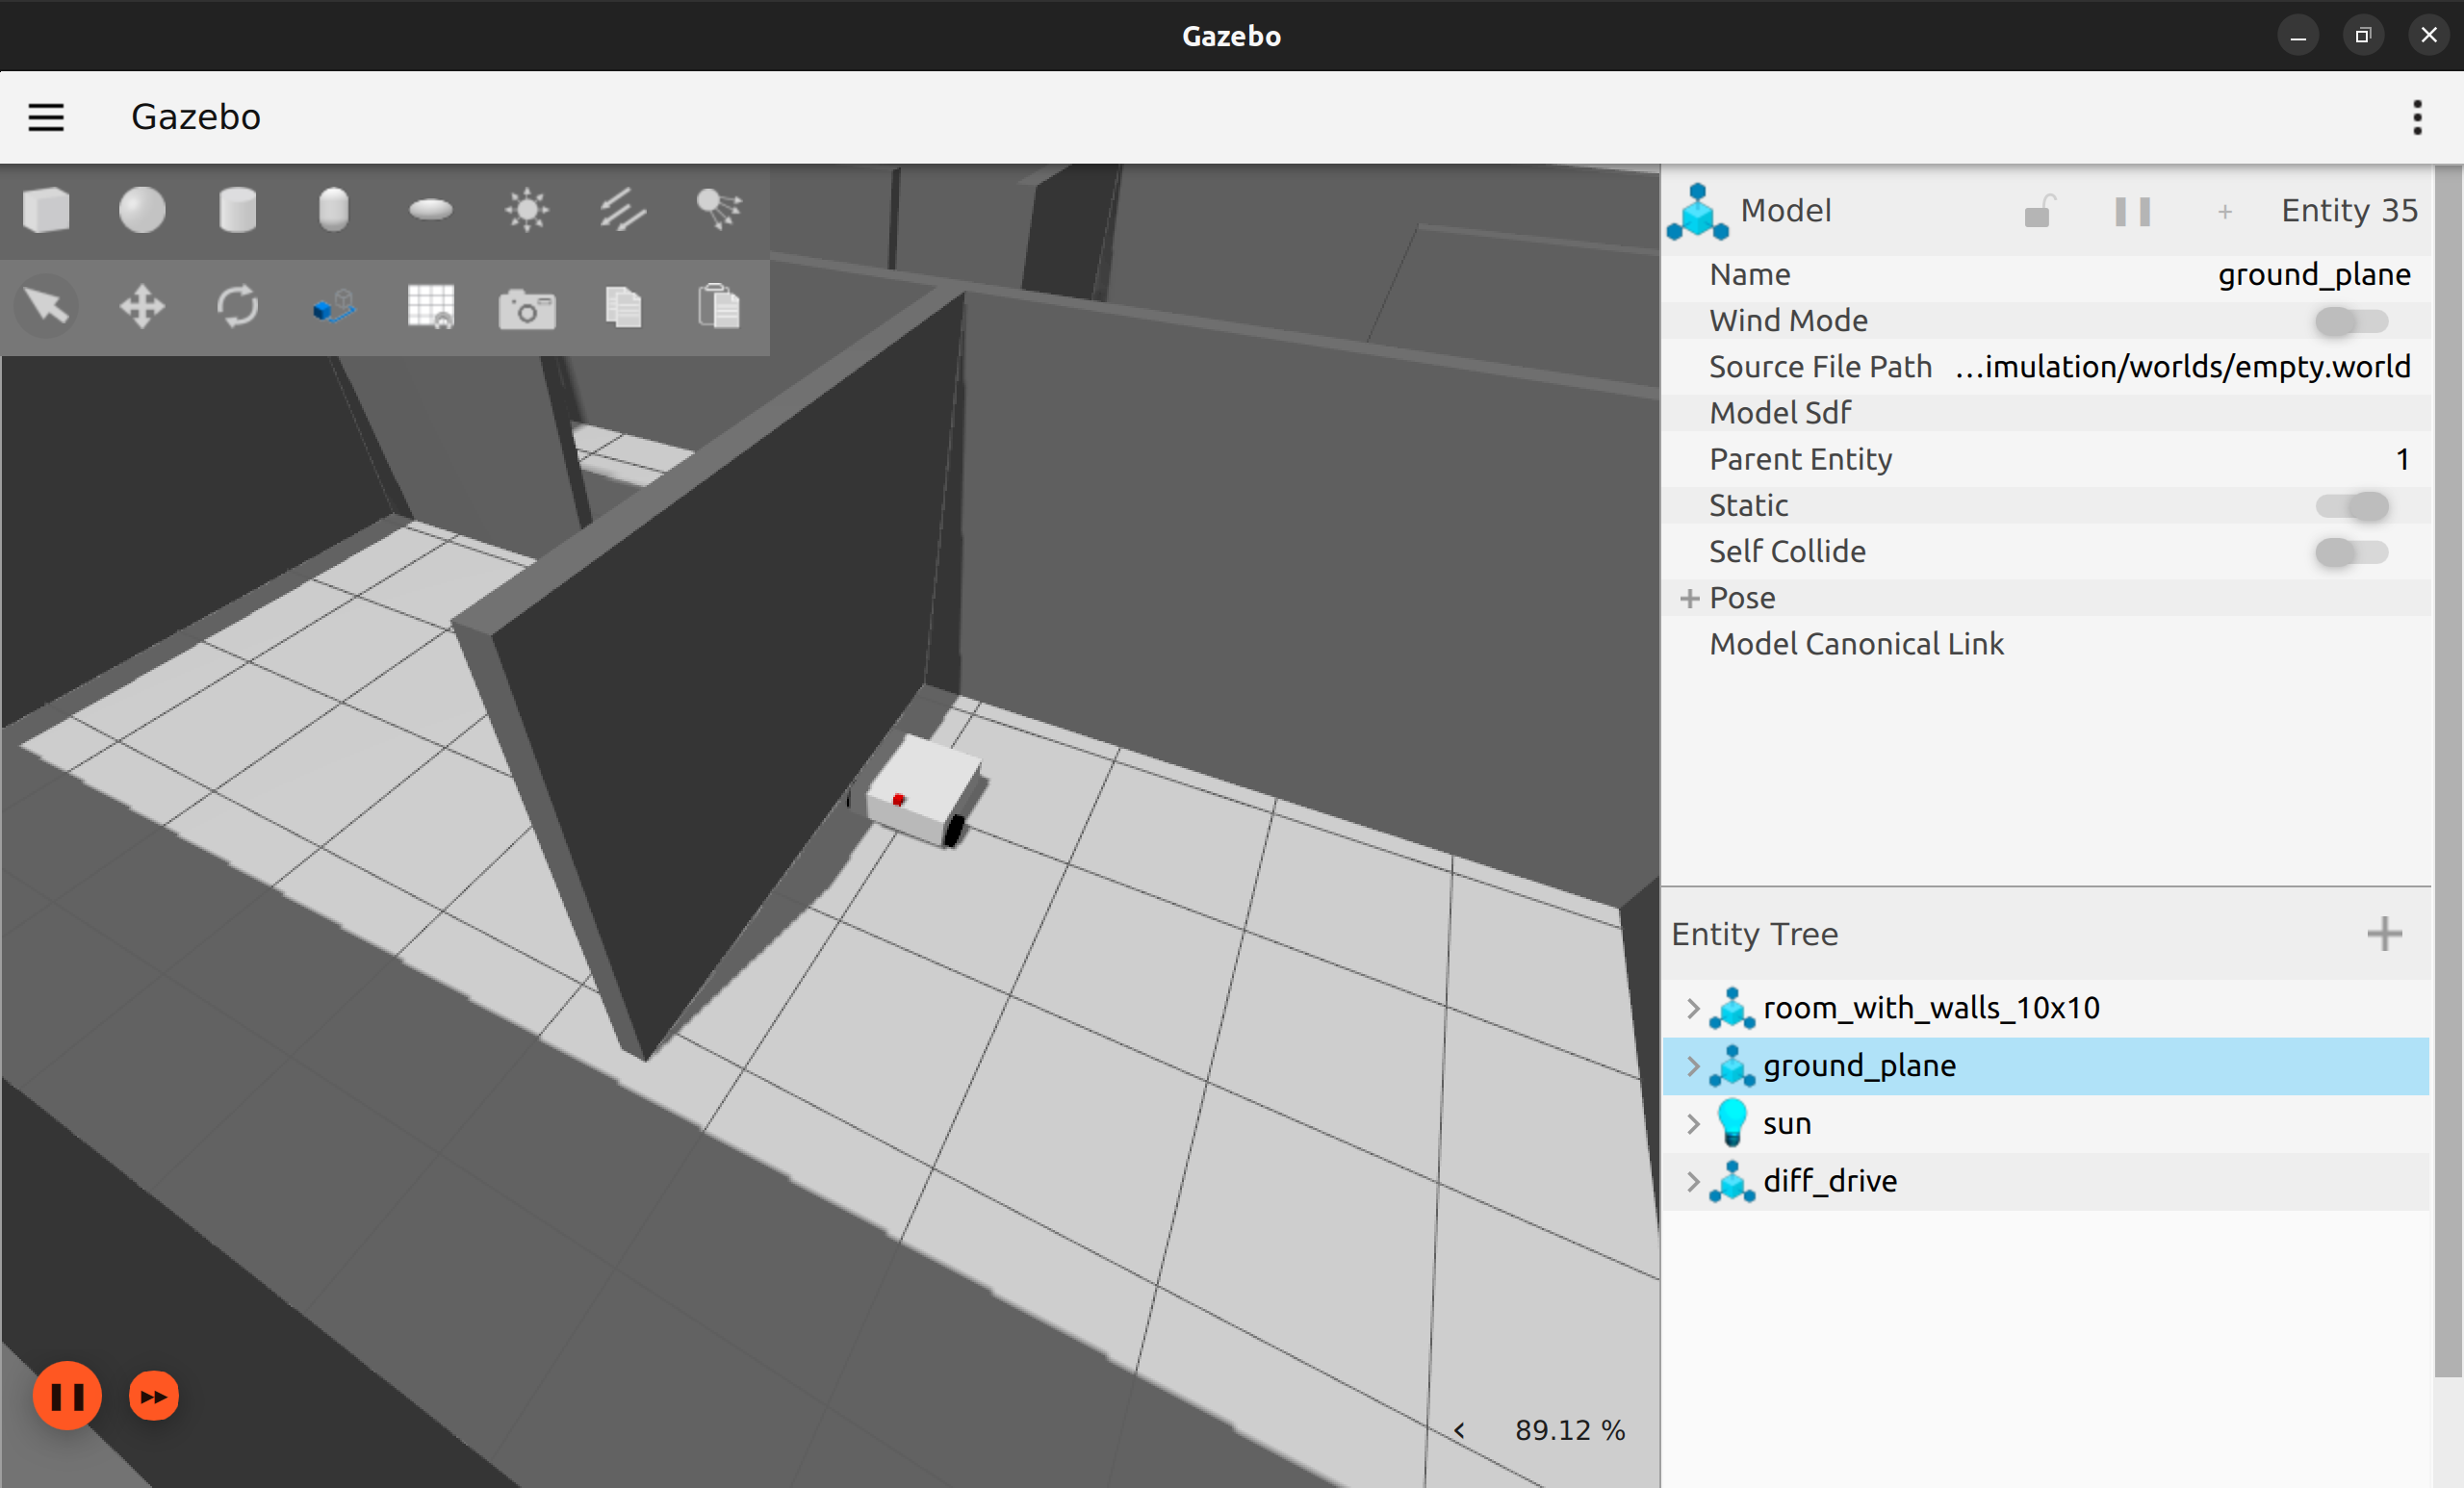Open the grid configuration tool
This screenshot has height=1488, width=2464.
tap(431, 306)
